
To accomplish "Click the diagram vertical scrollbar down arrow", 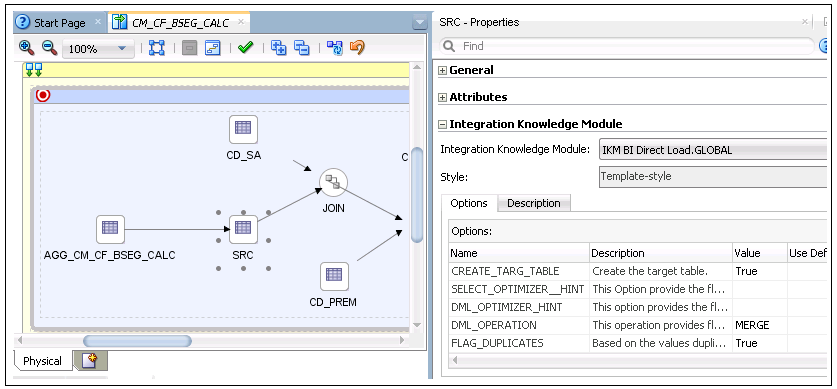I will pyautogui.click(x=417, y=324).
